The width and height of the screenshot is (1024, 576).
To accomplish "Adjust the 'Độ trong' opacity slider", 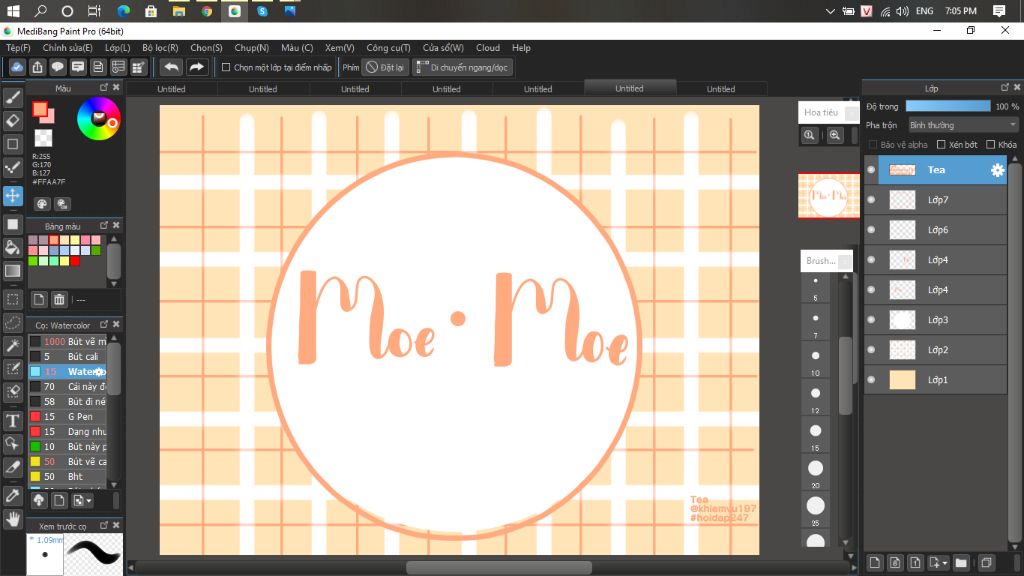I will click(947, 106).
